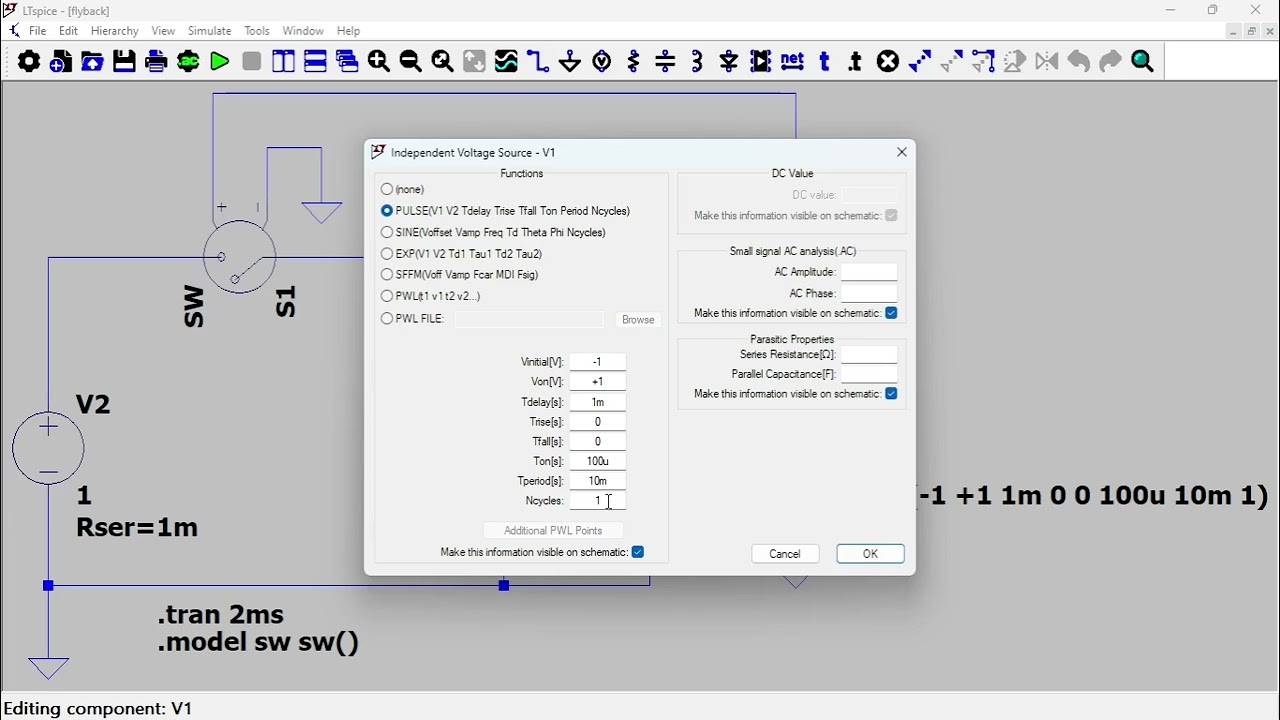
Task: Click the Print icon
Action: 156,62
